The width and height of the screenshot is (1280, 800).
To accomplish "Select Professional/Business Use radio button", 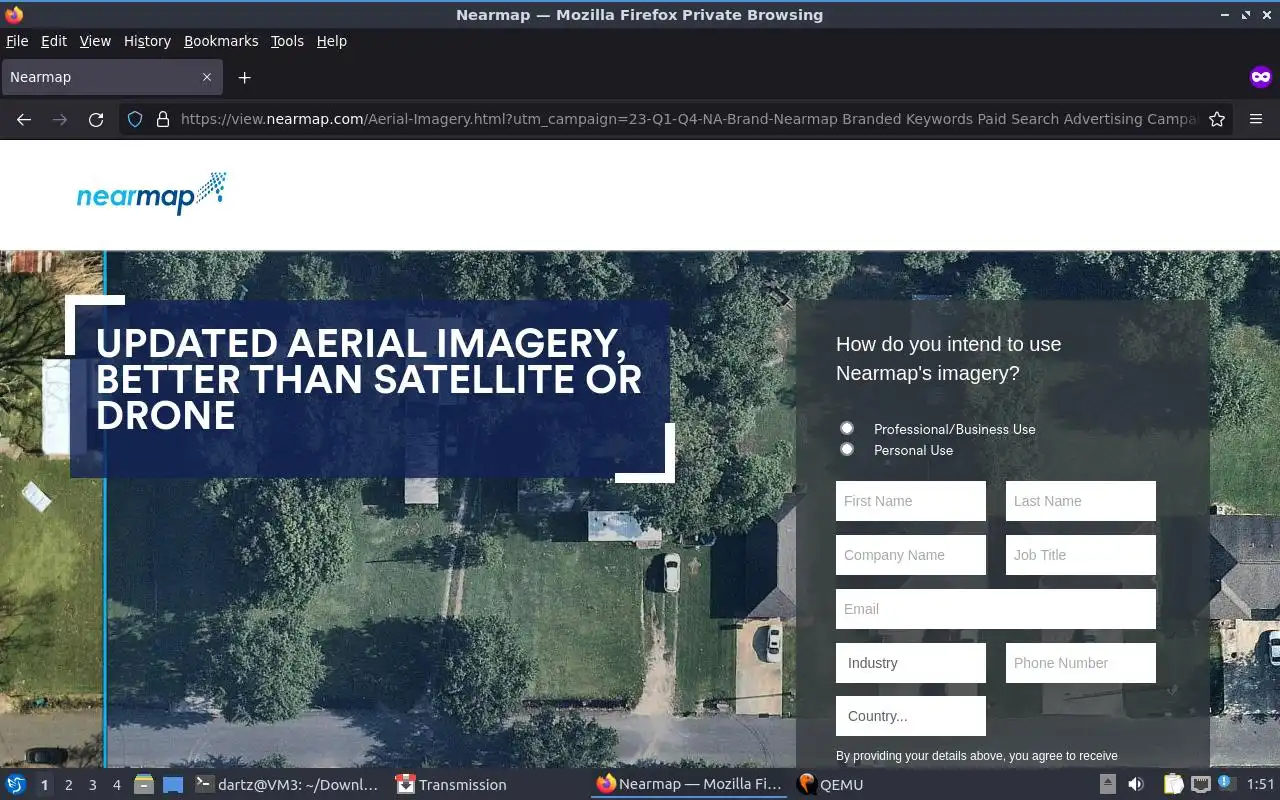I will click(x=847, y=428).
